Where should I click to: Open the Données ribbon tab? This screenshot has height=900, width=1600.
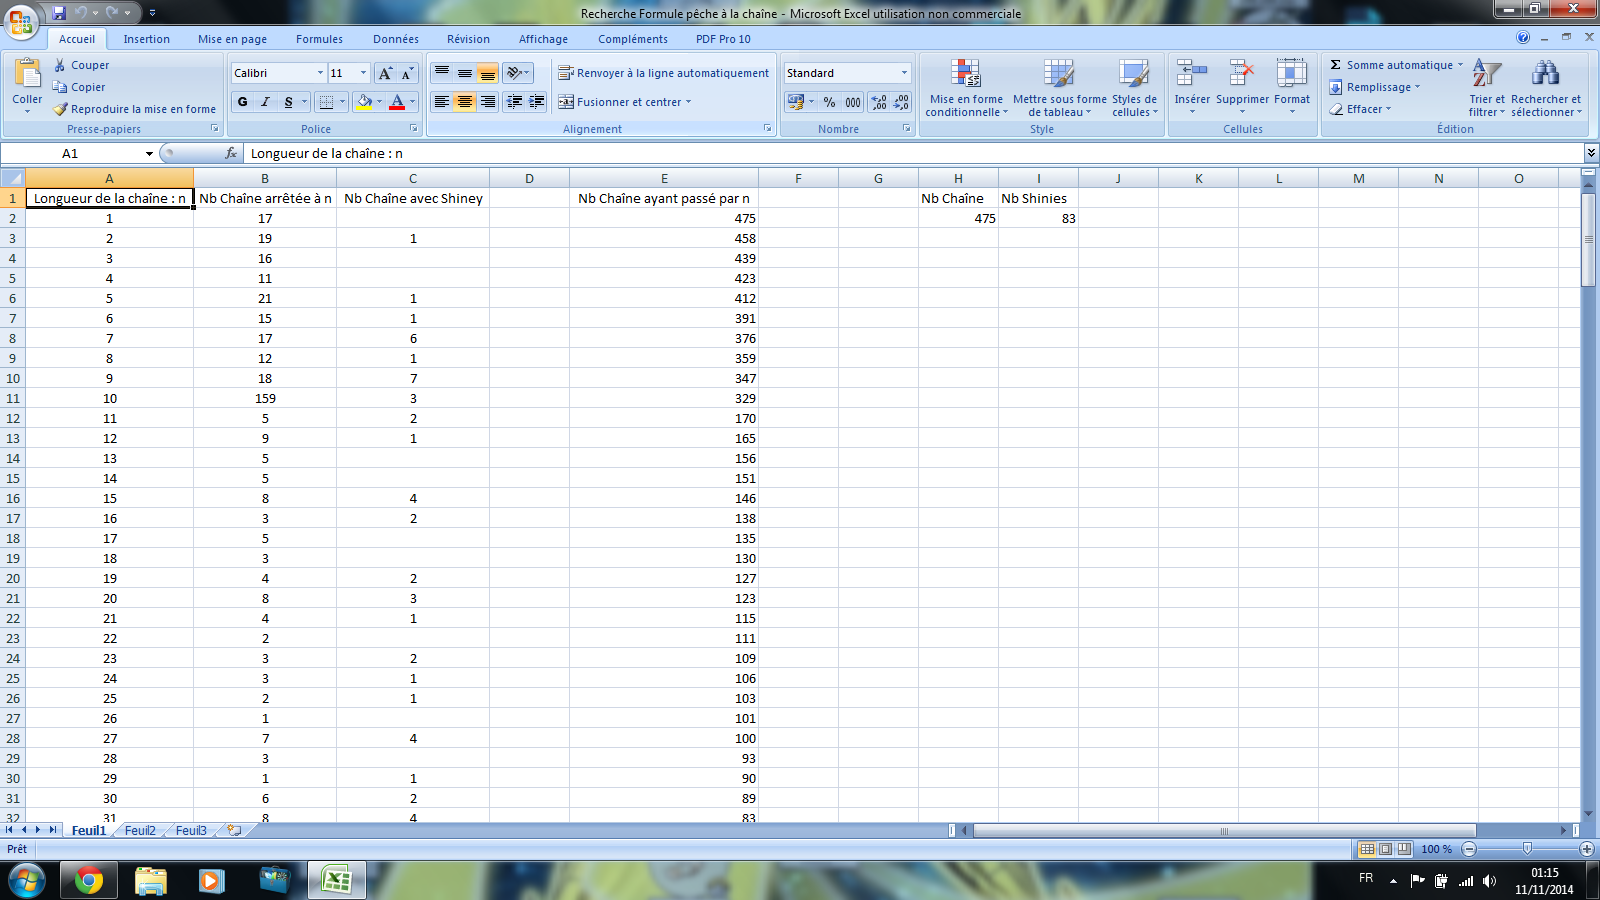396,39
